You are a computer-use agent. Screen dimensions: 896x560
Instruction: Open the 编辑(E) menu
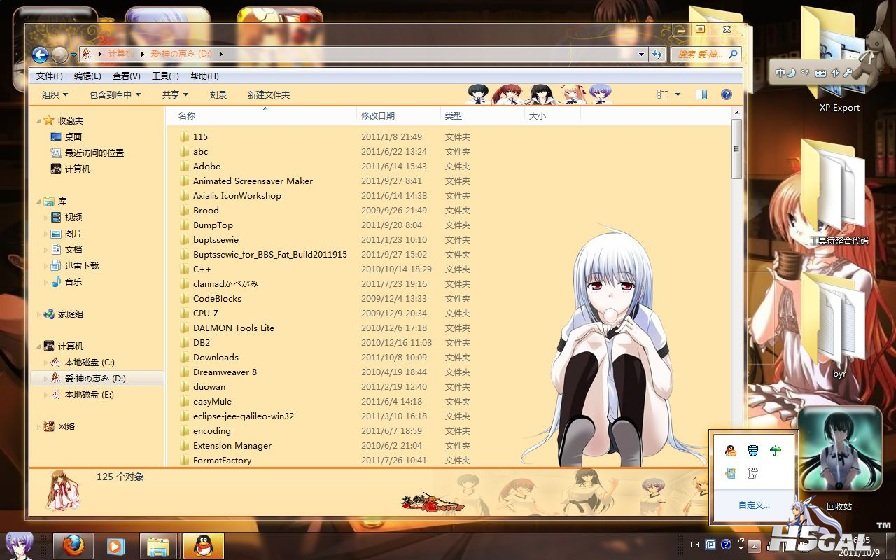coord(87,76)
